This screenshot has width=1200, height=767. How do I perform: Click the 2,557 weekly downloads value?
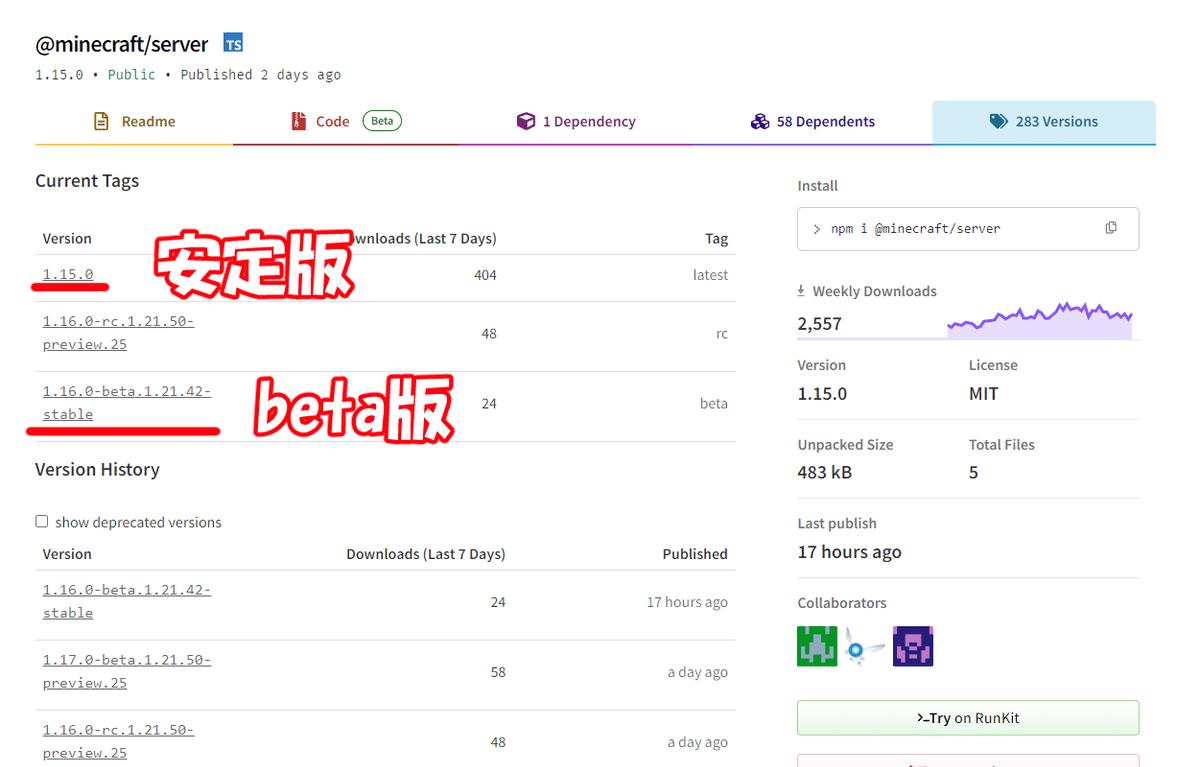point(820,324)
